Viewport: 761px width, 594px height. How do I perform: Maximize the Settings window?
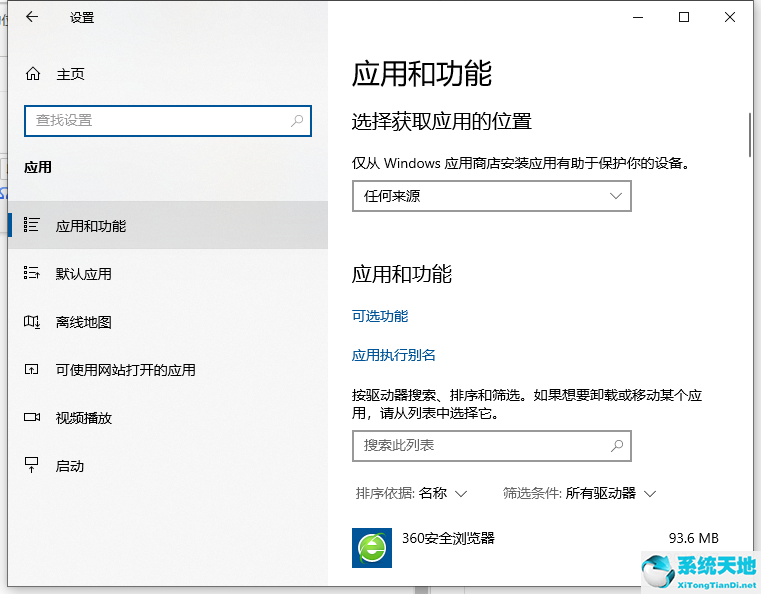pyautogui.click(x=684, y=17)
